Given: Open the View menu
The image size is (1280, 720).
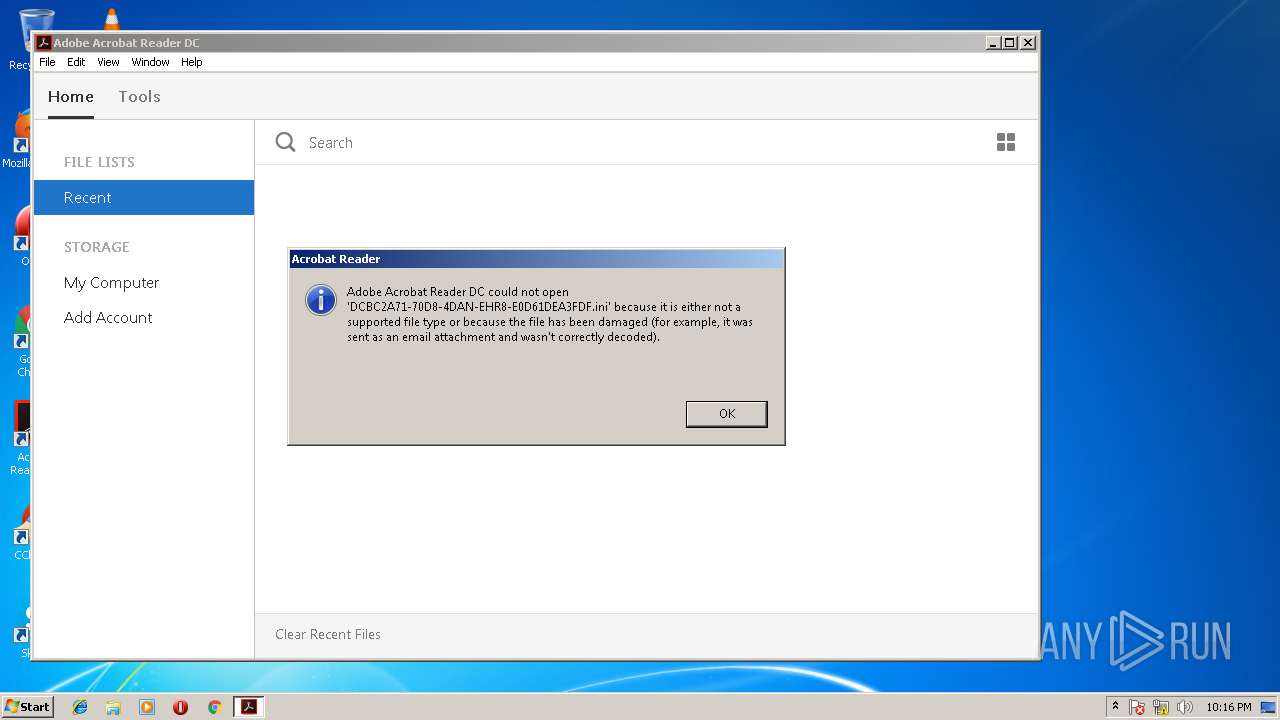Looking at the screenshot, I should 108,62.
